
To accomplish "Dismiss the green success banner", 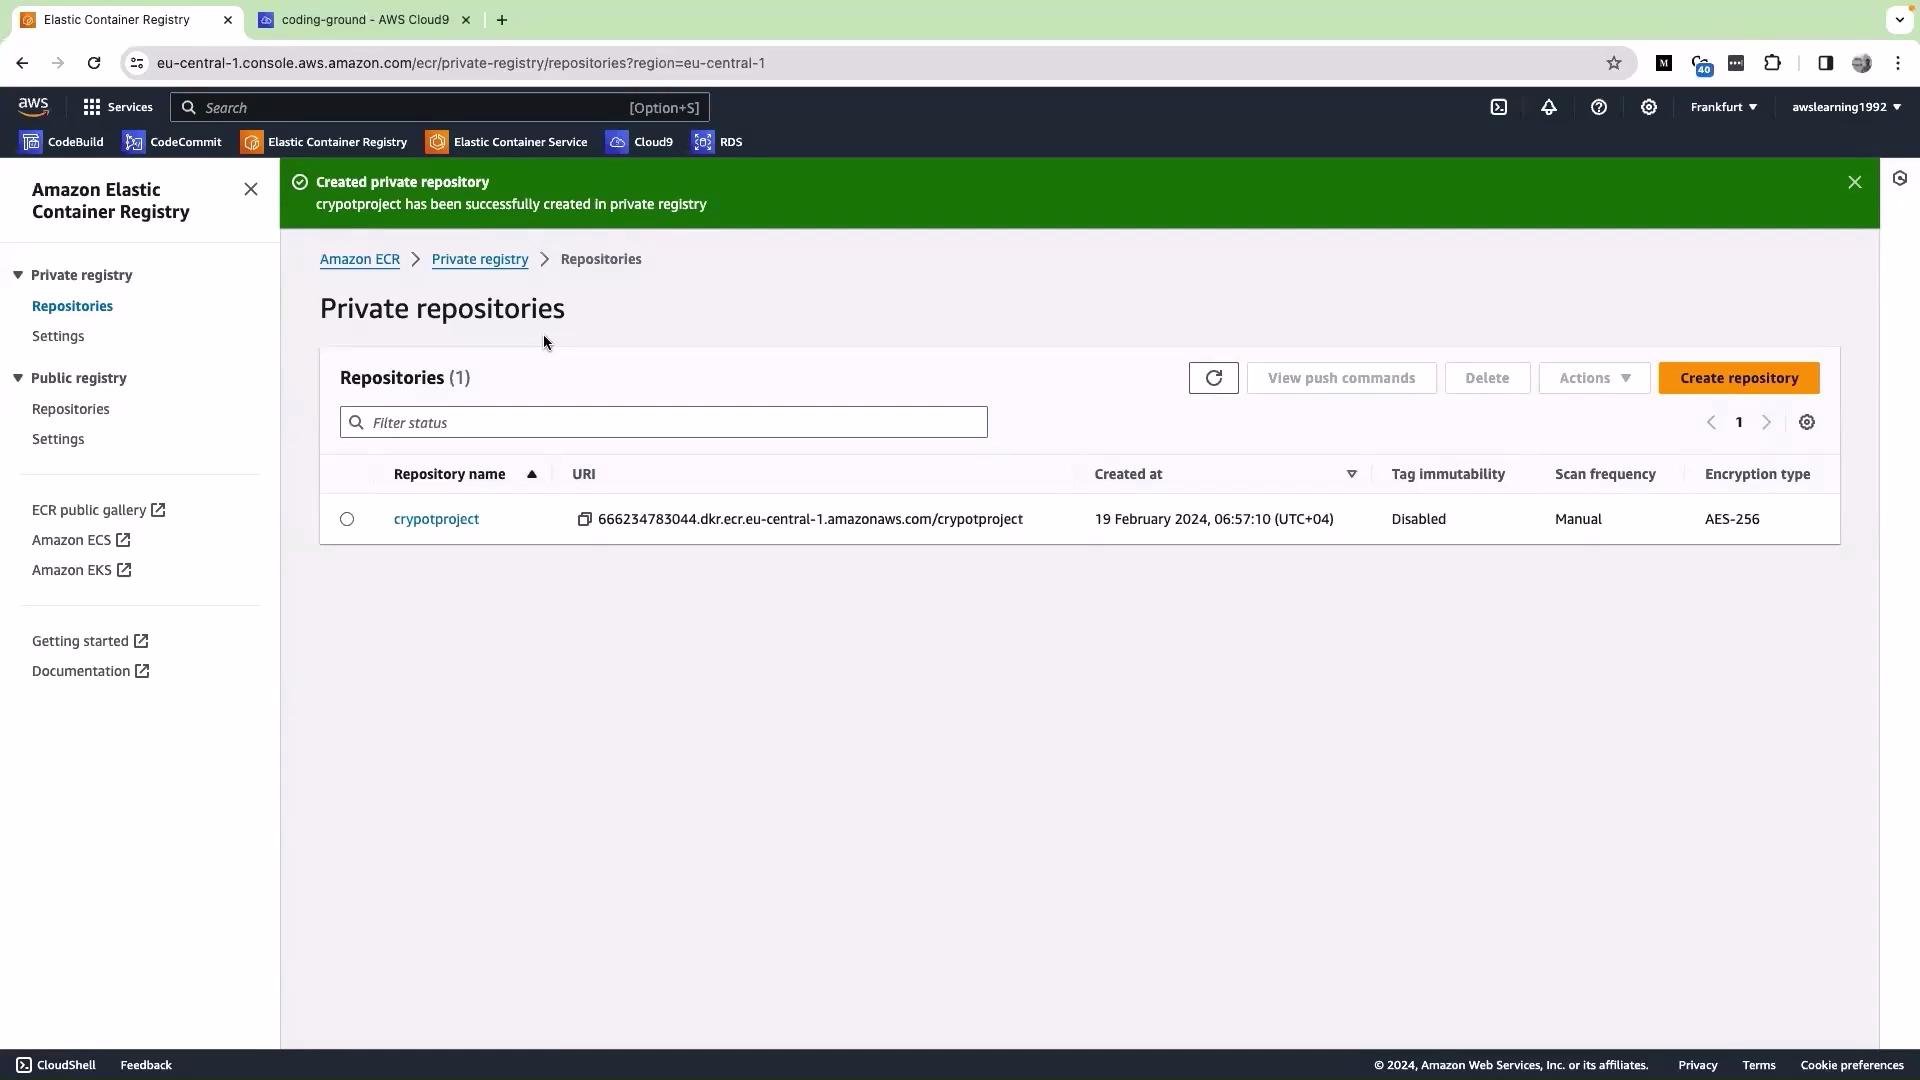I will coord(1854,182).
